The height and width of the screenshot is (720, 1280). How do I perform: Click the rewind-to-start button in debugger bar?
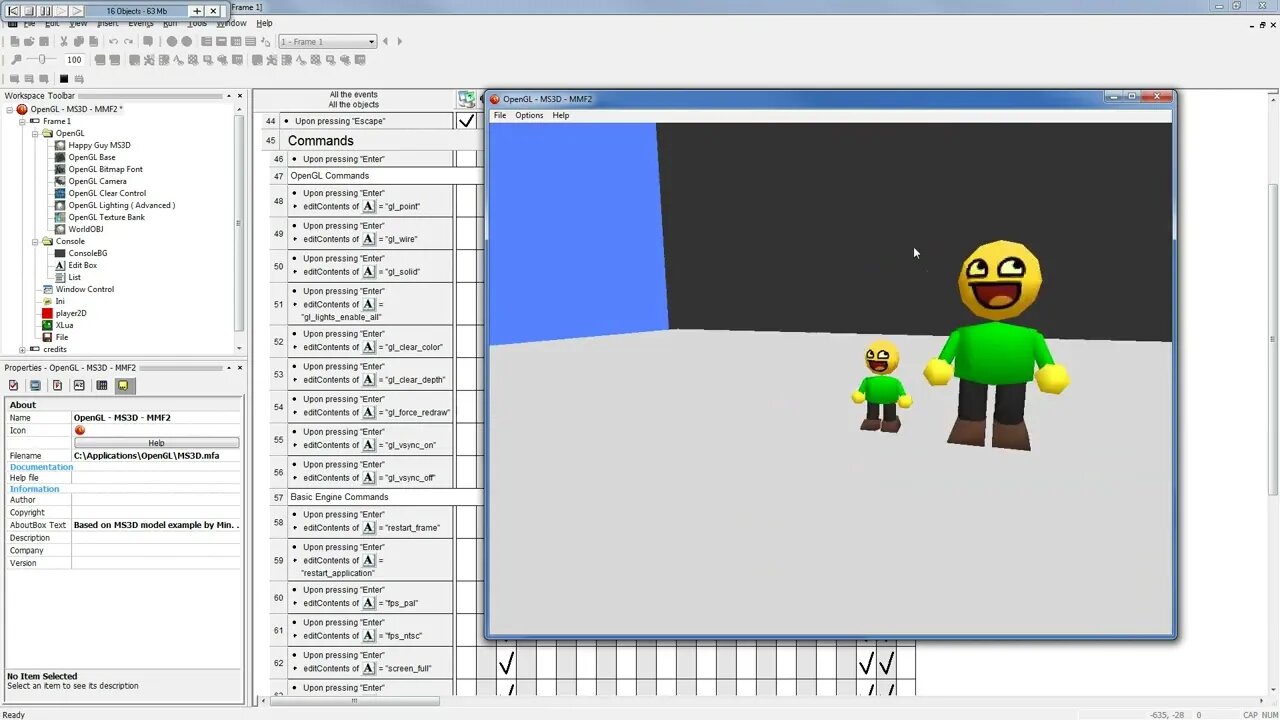click(x=13, y=11)
